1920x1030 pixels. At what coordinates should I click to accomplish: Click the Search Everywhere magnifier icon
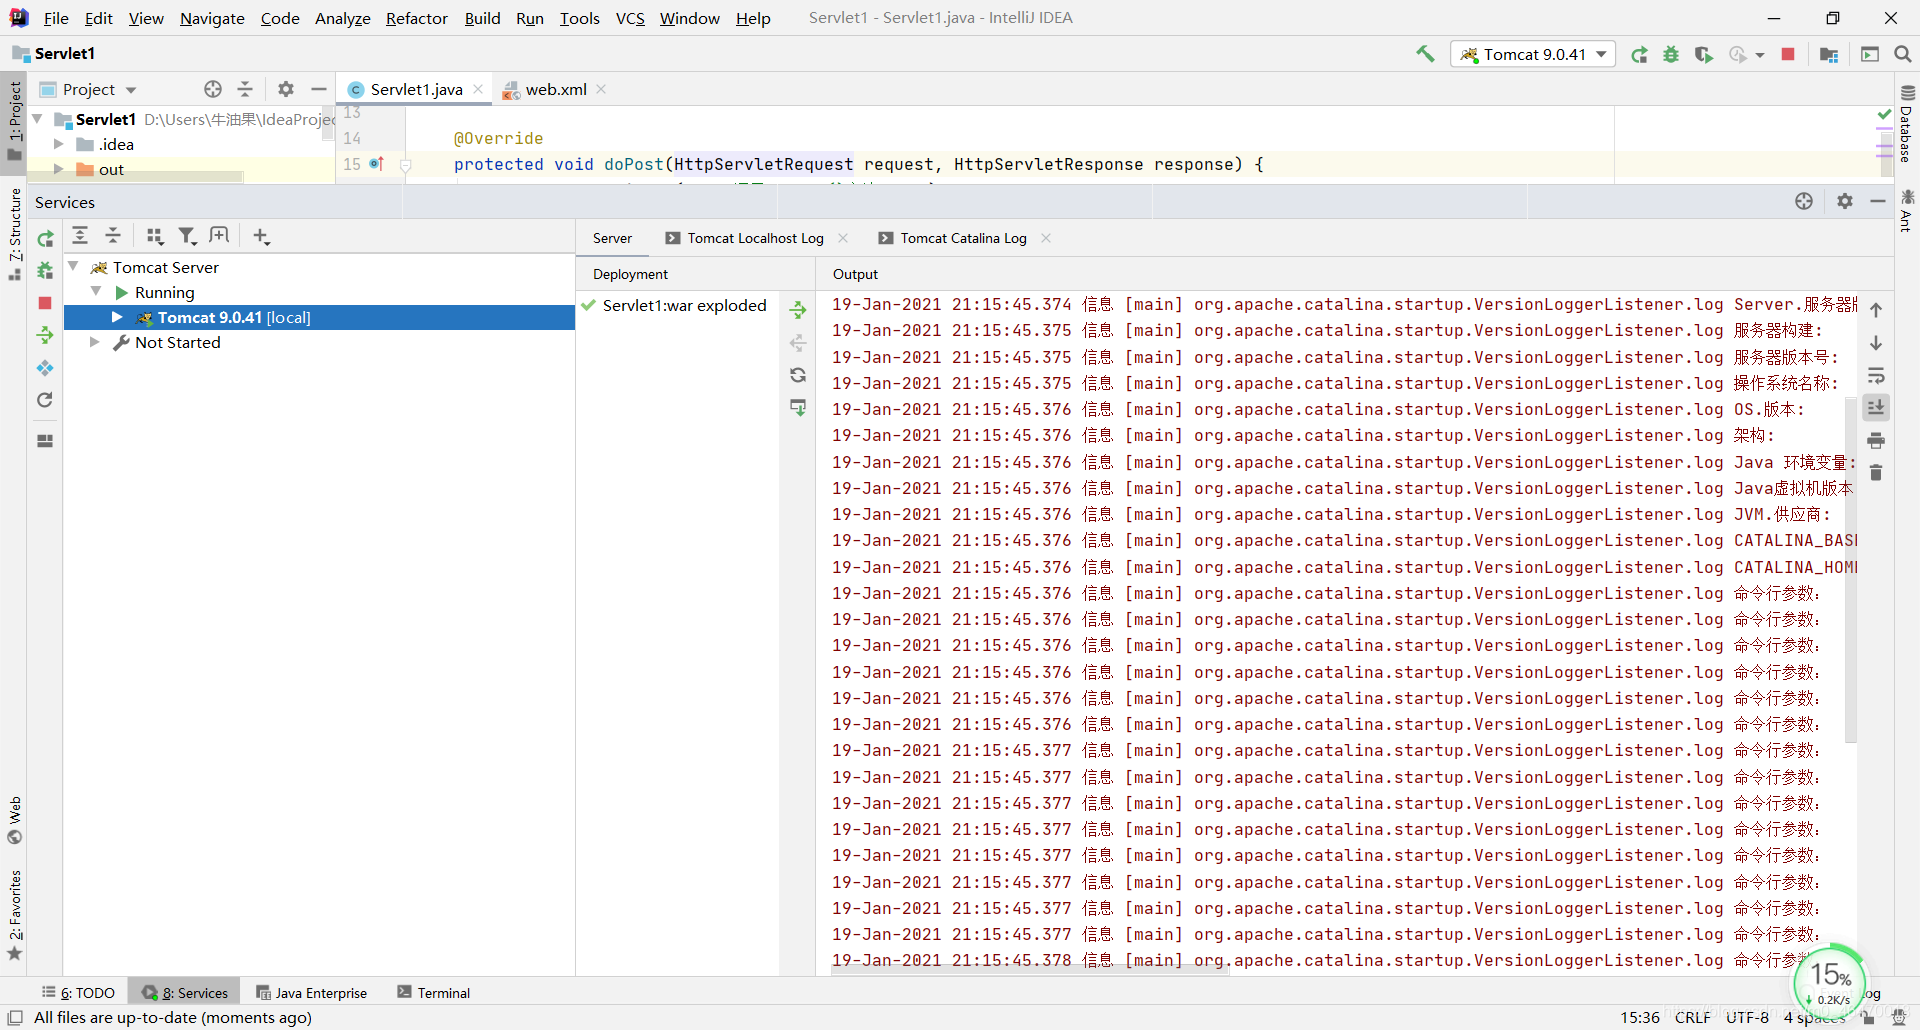pos(1903,54)
